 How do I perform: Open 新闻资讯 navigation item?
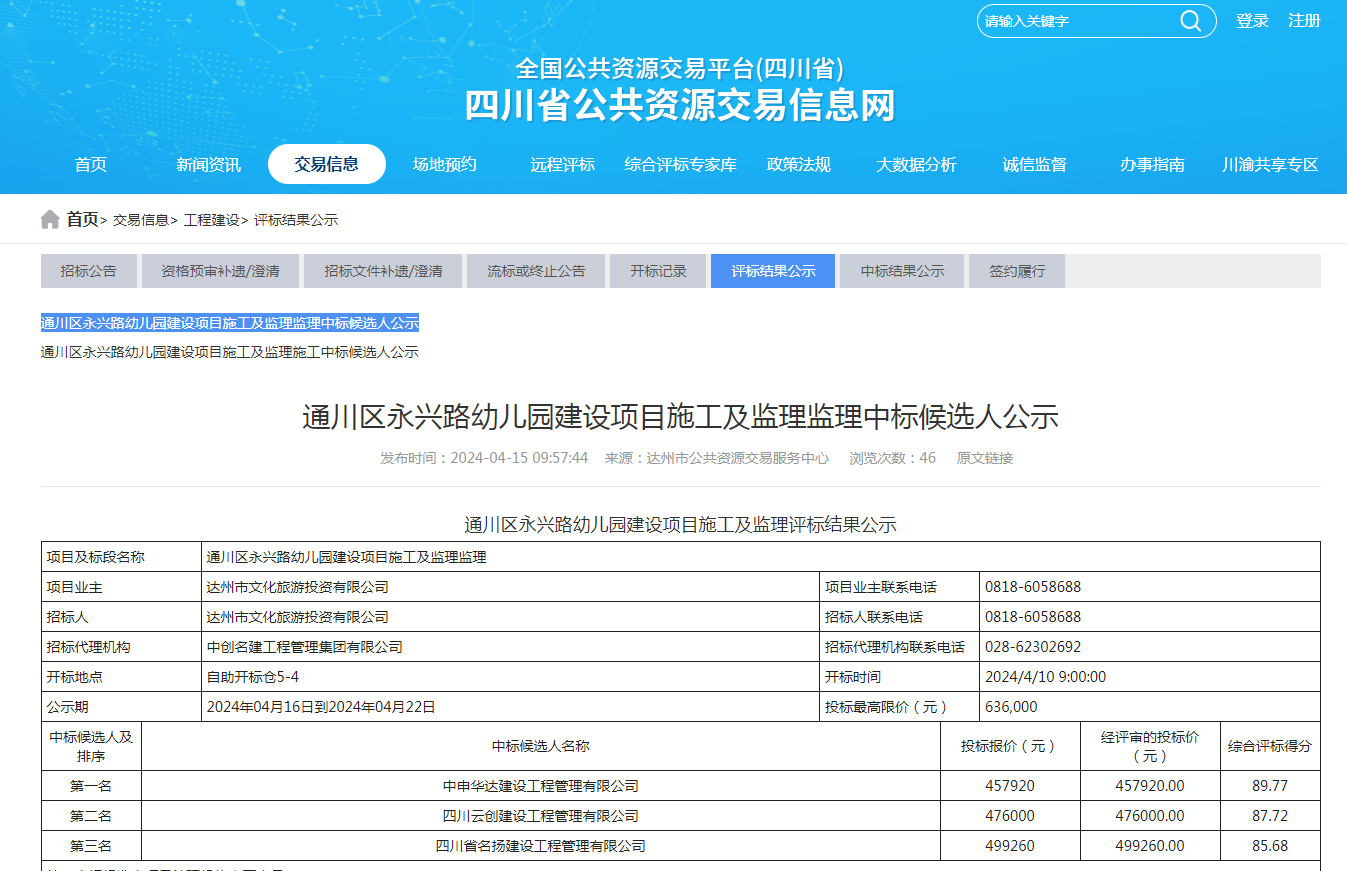[x=208, y=165]
